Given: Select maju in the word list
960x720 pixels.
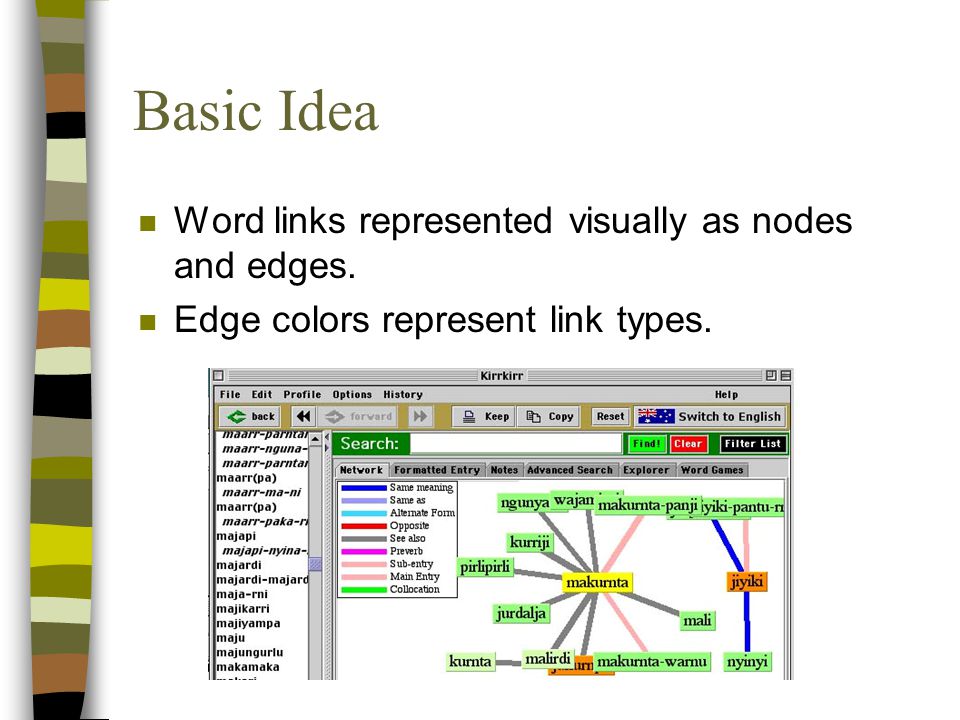Looking at the screenshot, I should click(230, 638).
